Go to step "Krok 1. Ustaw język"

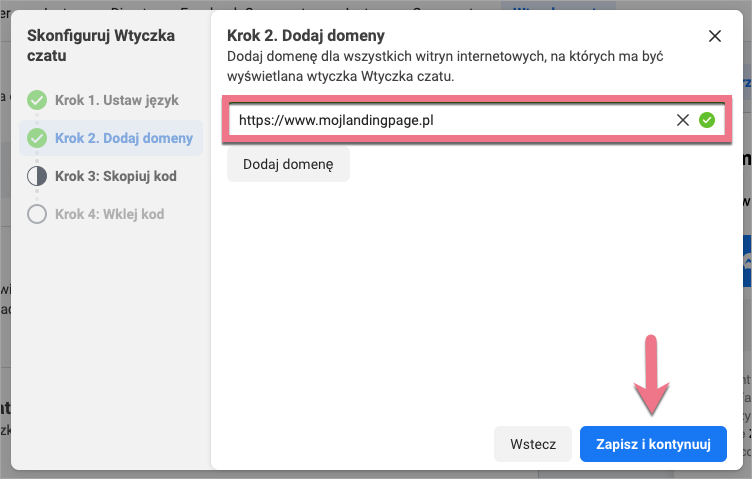(118, 100)
